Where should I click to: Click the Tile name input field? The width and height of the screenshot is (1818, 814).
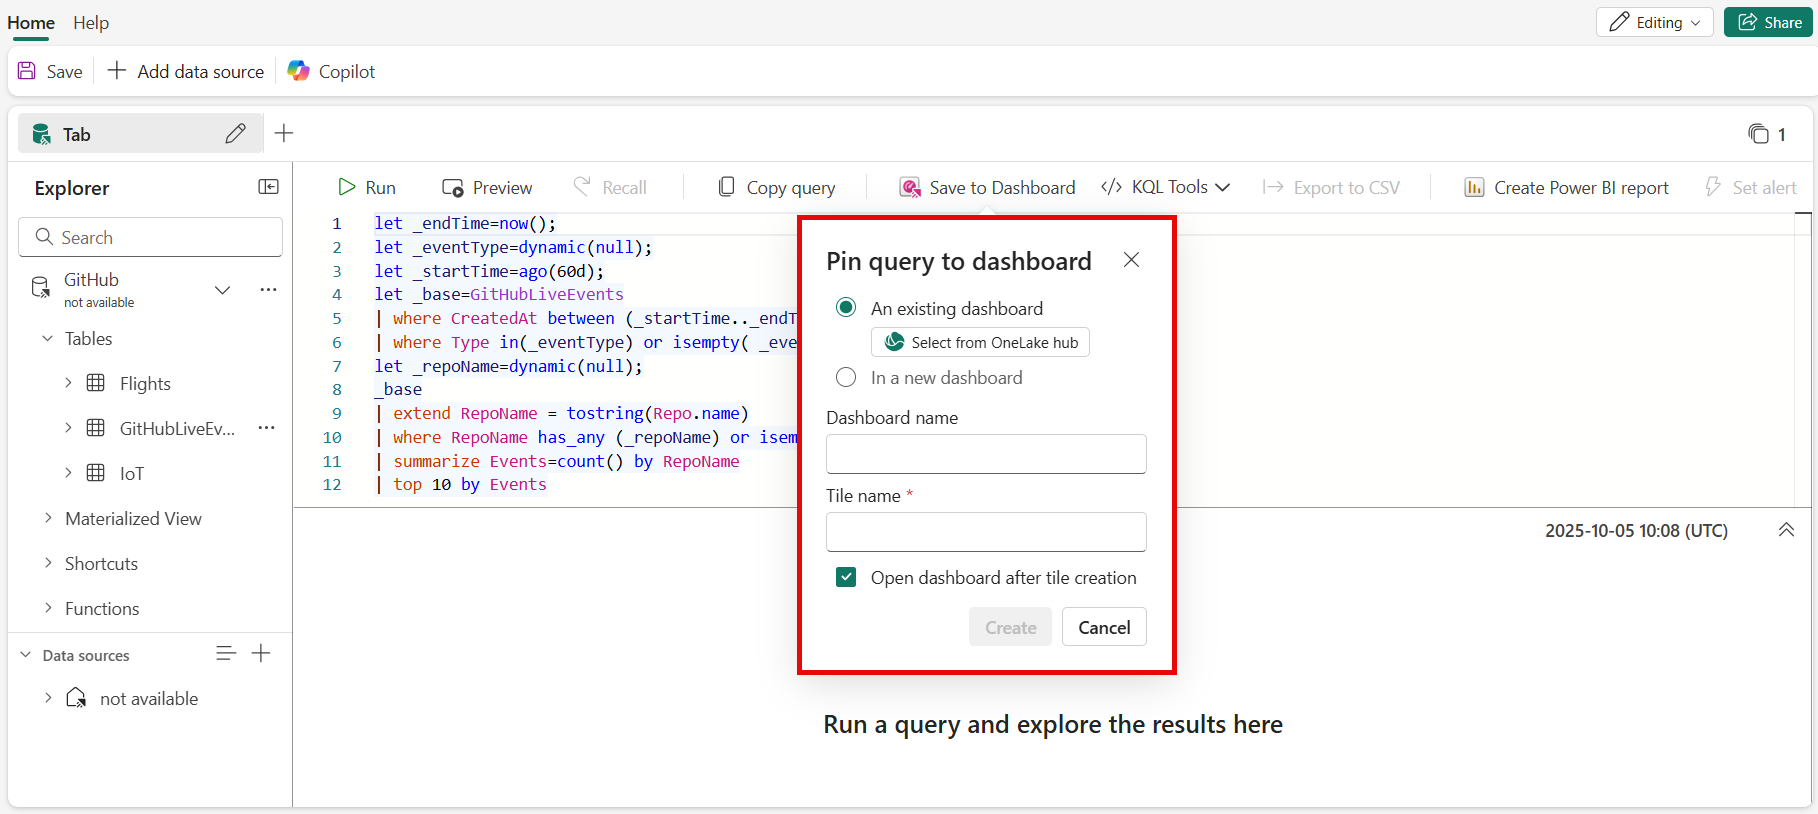986,532
